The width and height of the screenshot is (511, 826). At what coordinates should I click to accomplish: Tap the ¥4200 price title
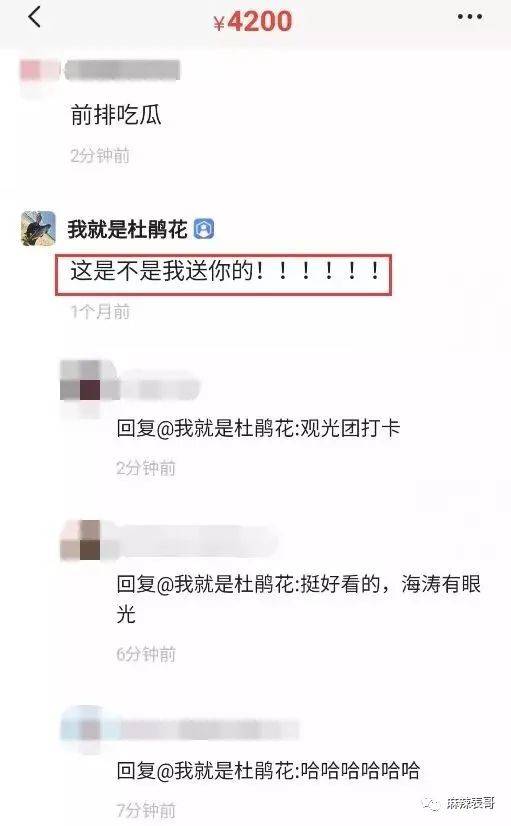click(253, 22)
